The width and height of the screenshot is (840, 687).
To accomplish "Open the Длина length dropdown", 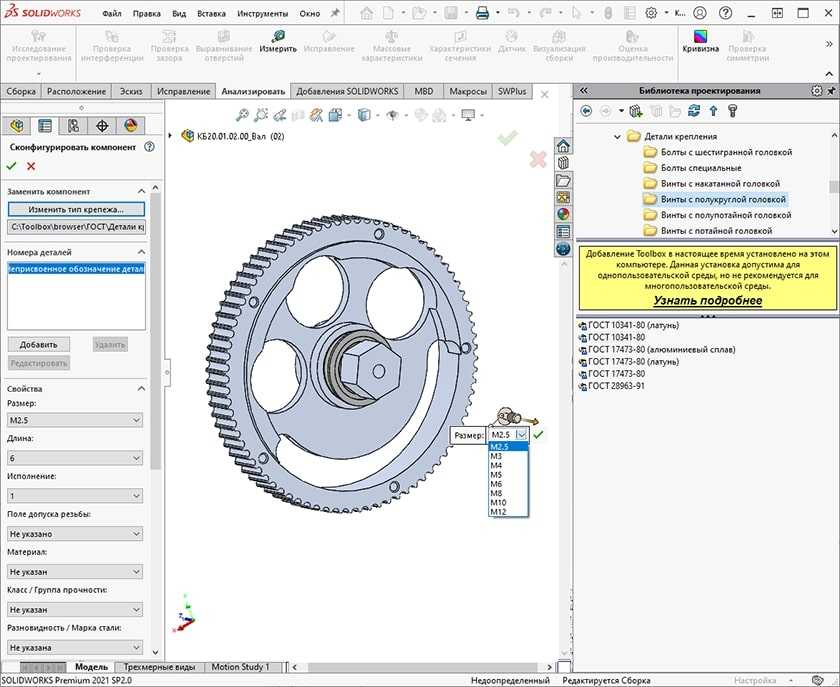I will pyautogui.click(x=75, y=458).
